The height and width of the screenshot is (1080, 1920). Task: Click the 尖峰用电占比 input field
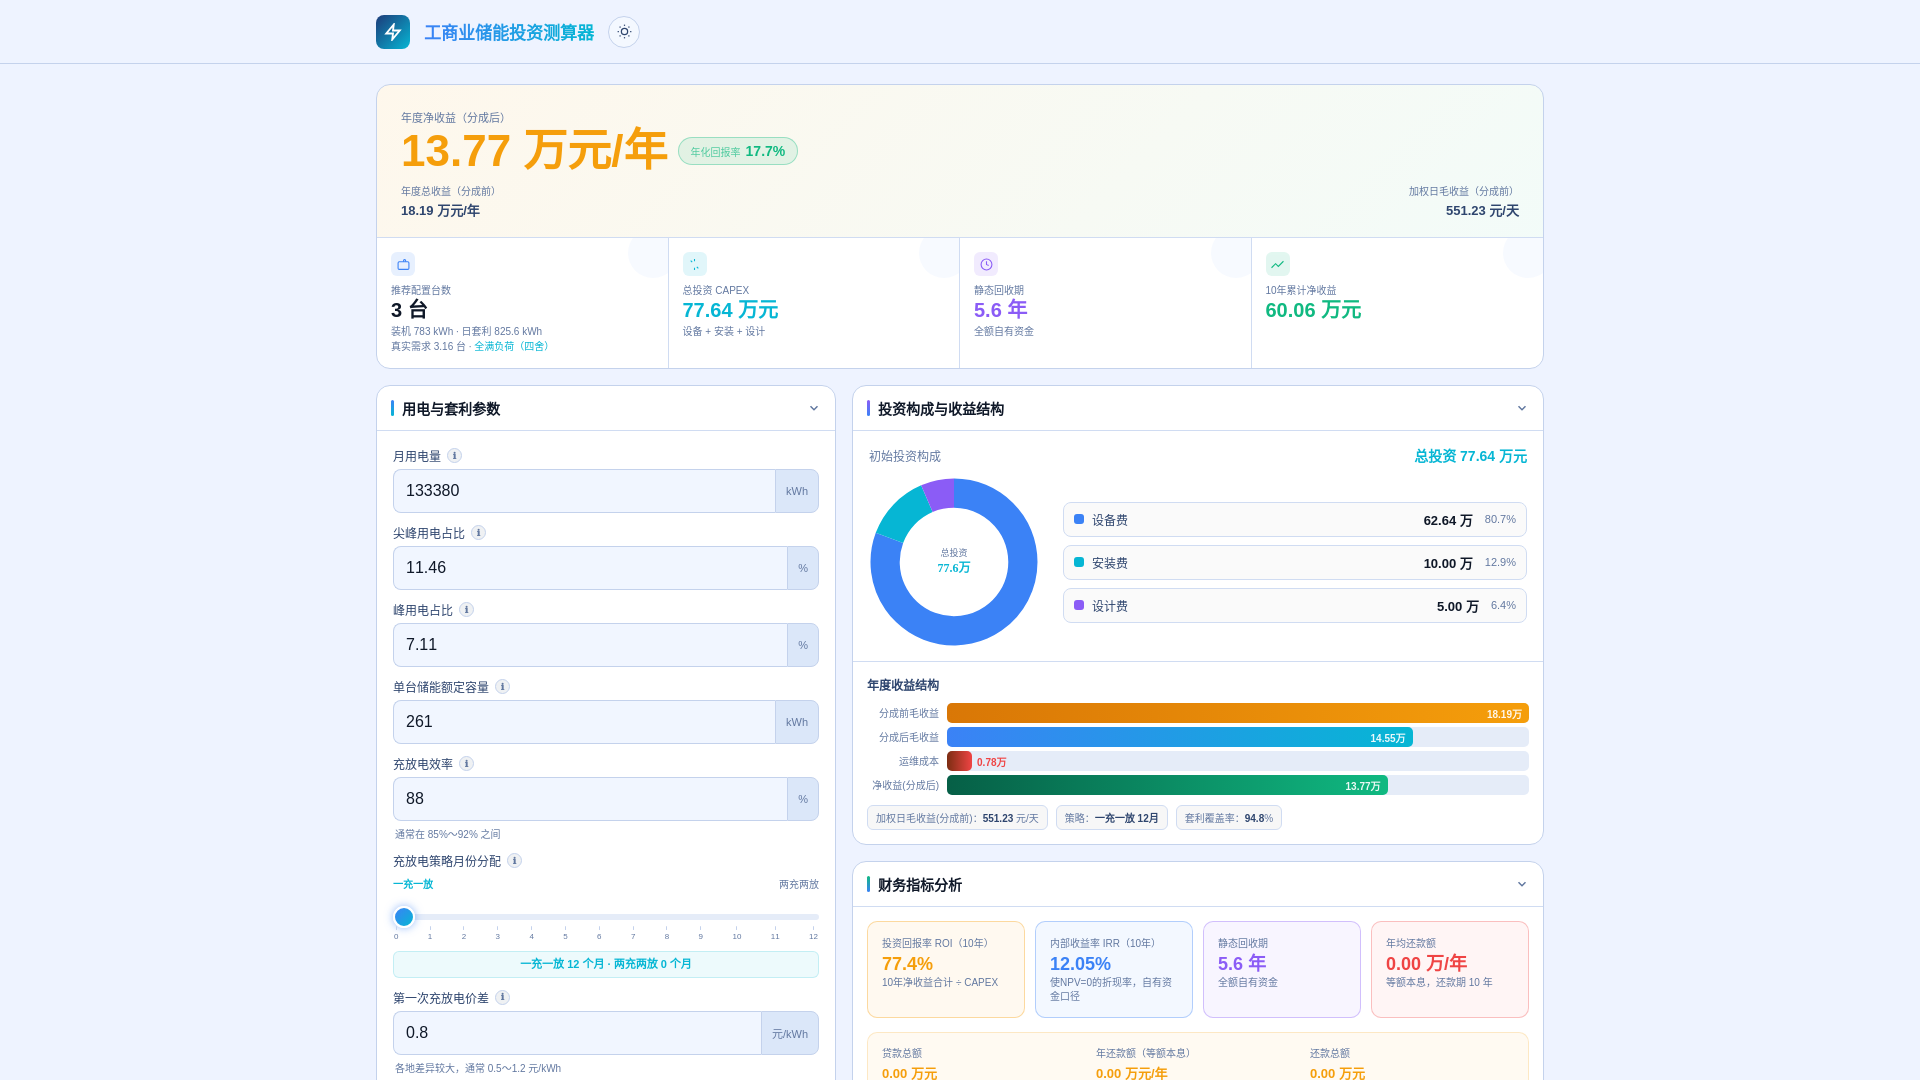[x=590, y=568]
